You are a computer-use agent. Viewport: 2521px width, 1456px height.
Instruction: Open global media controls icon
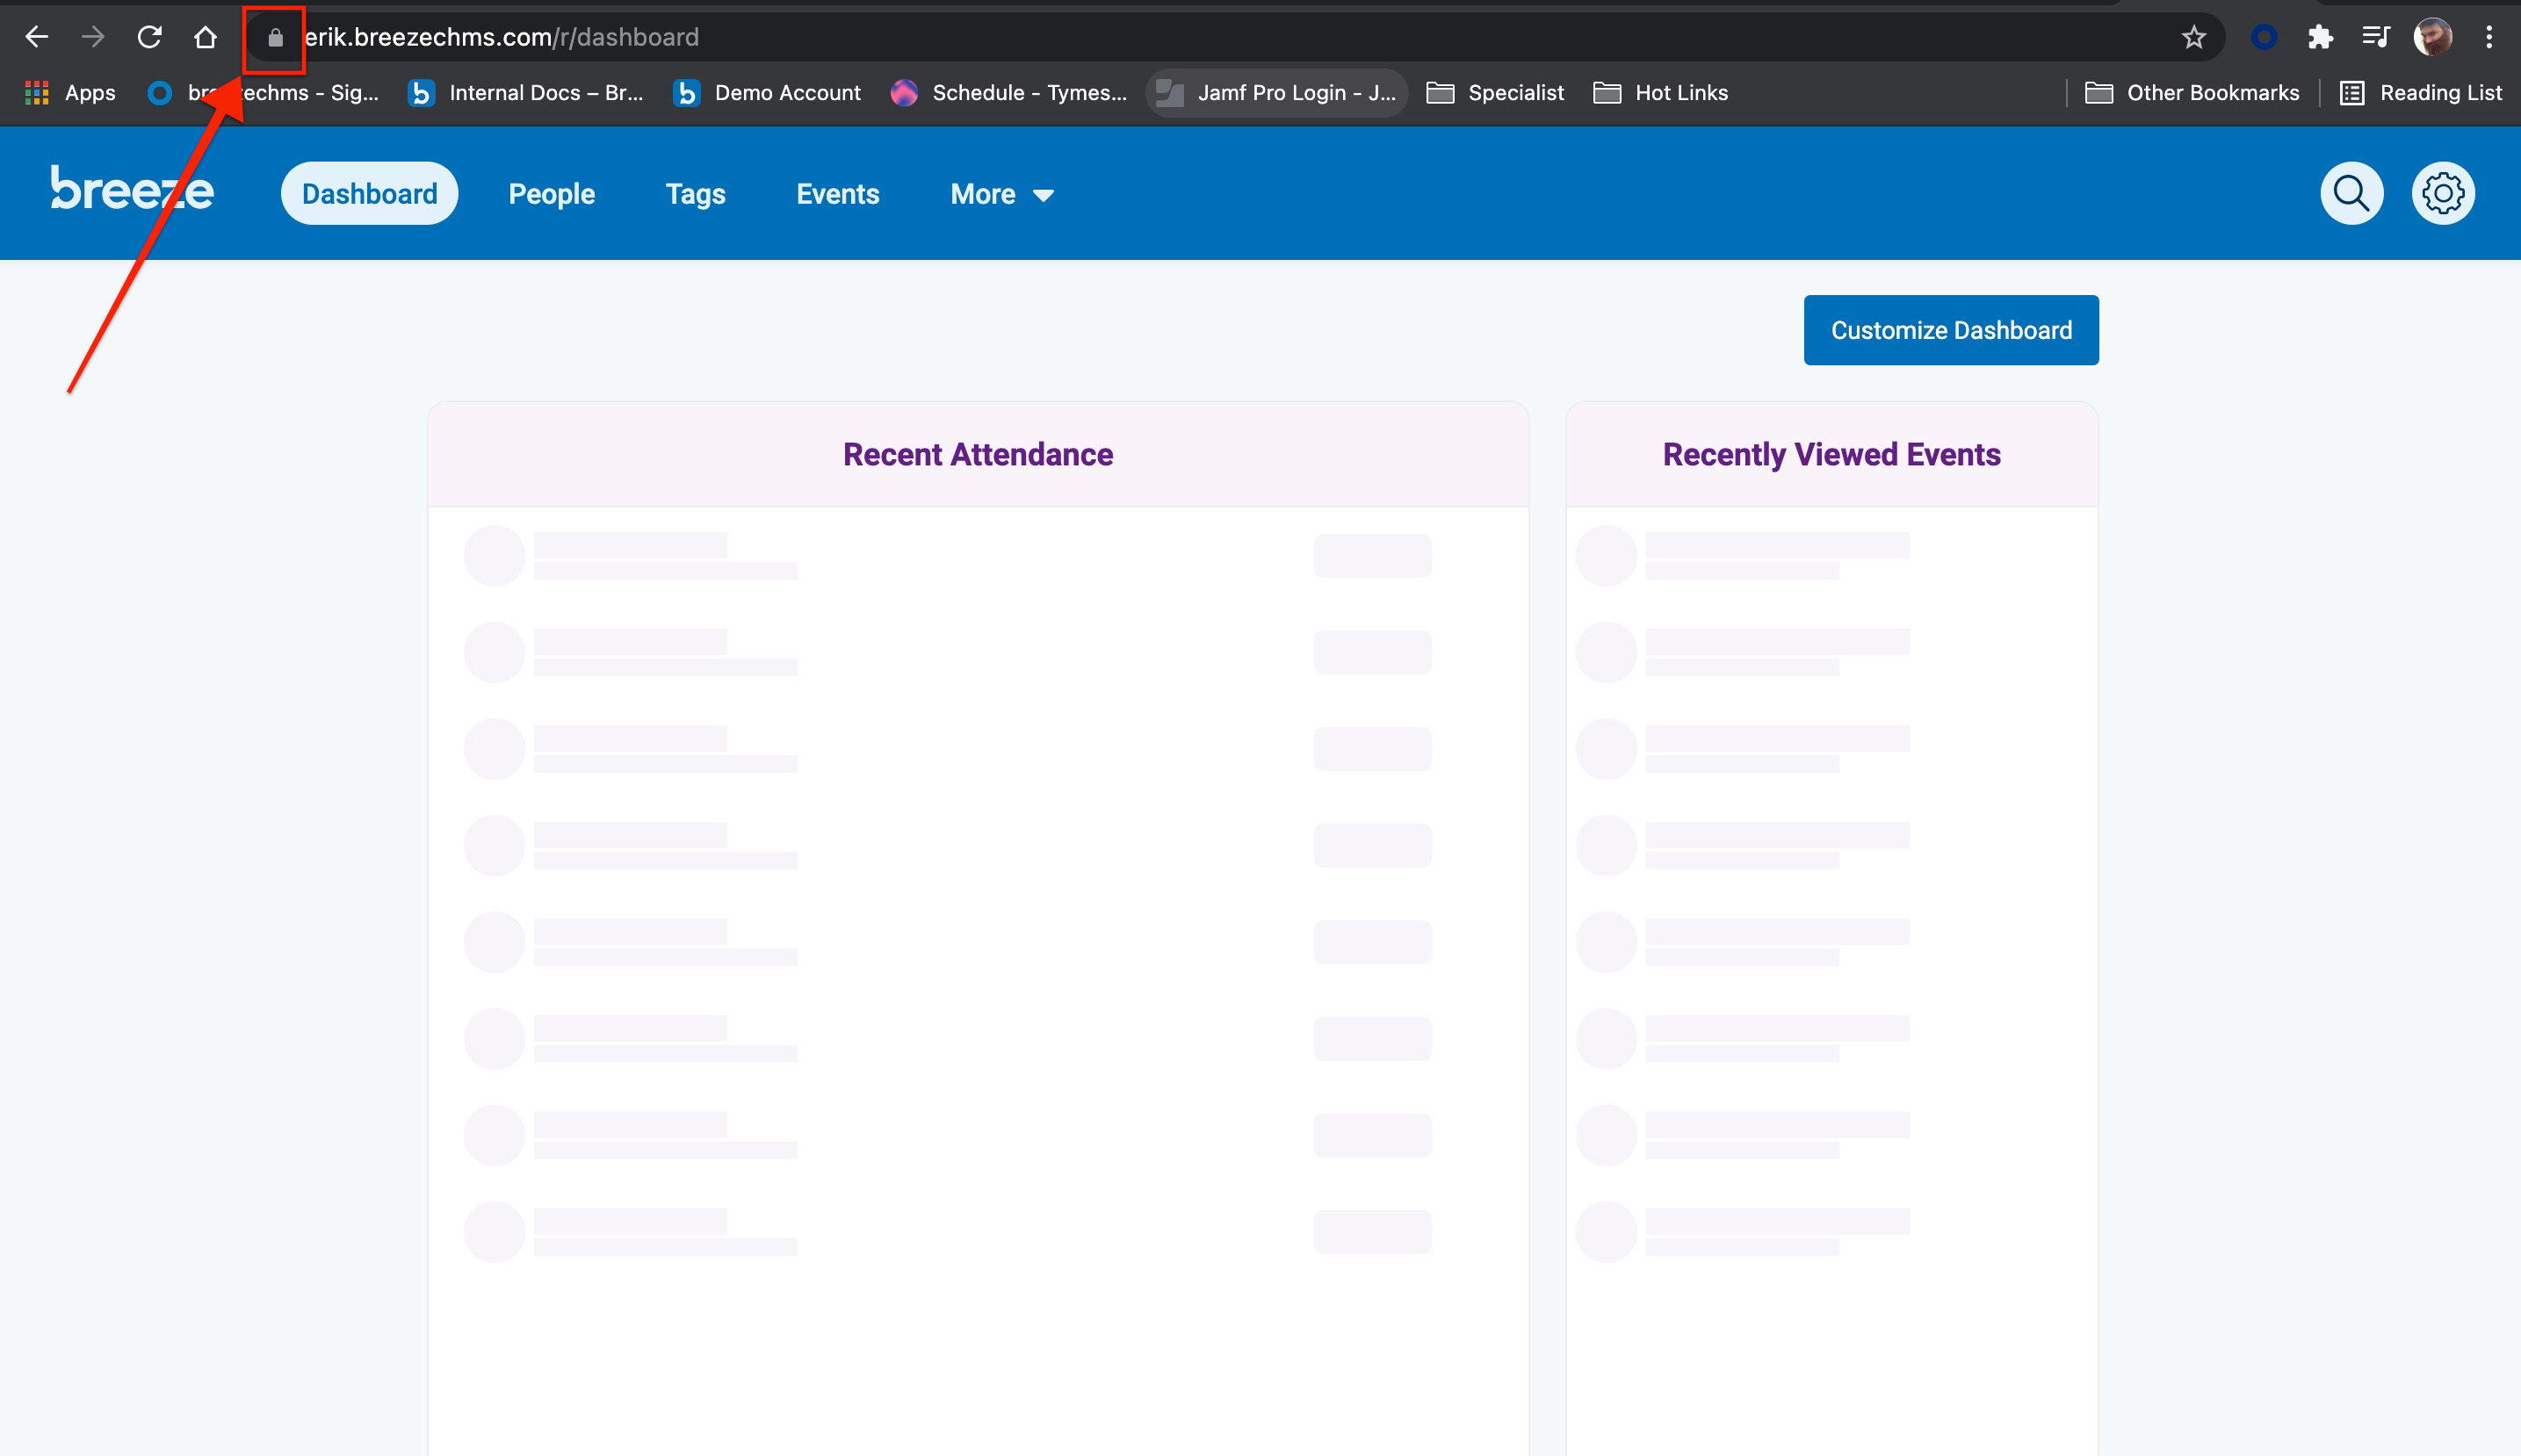pyautogui.click(x=2377, y=37)
